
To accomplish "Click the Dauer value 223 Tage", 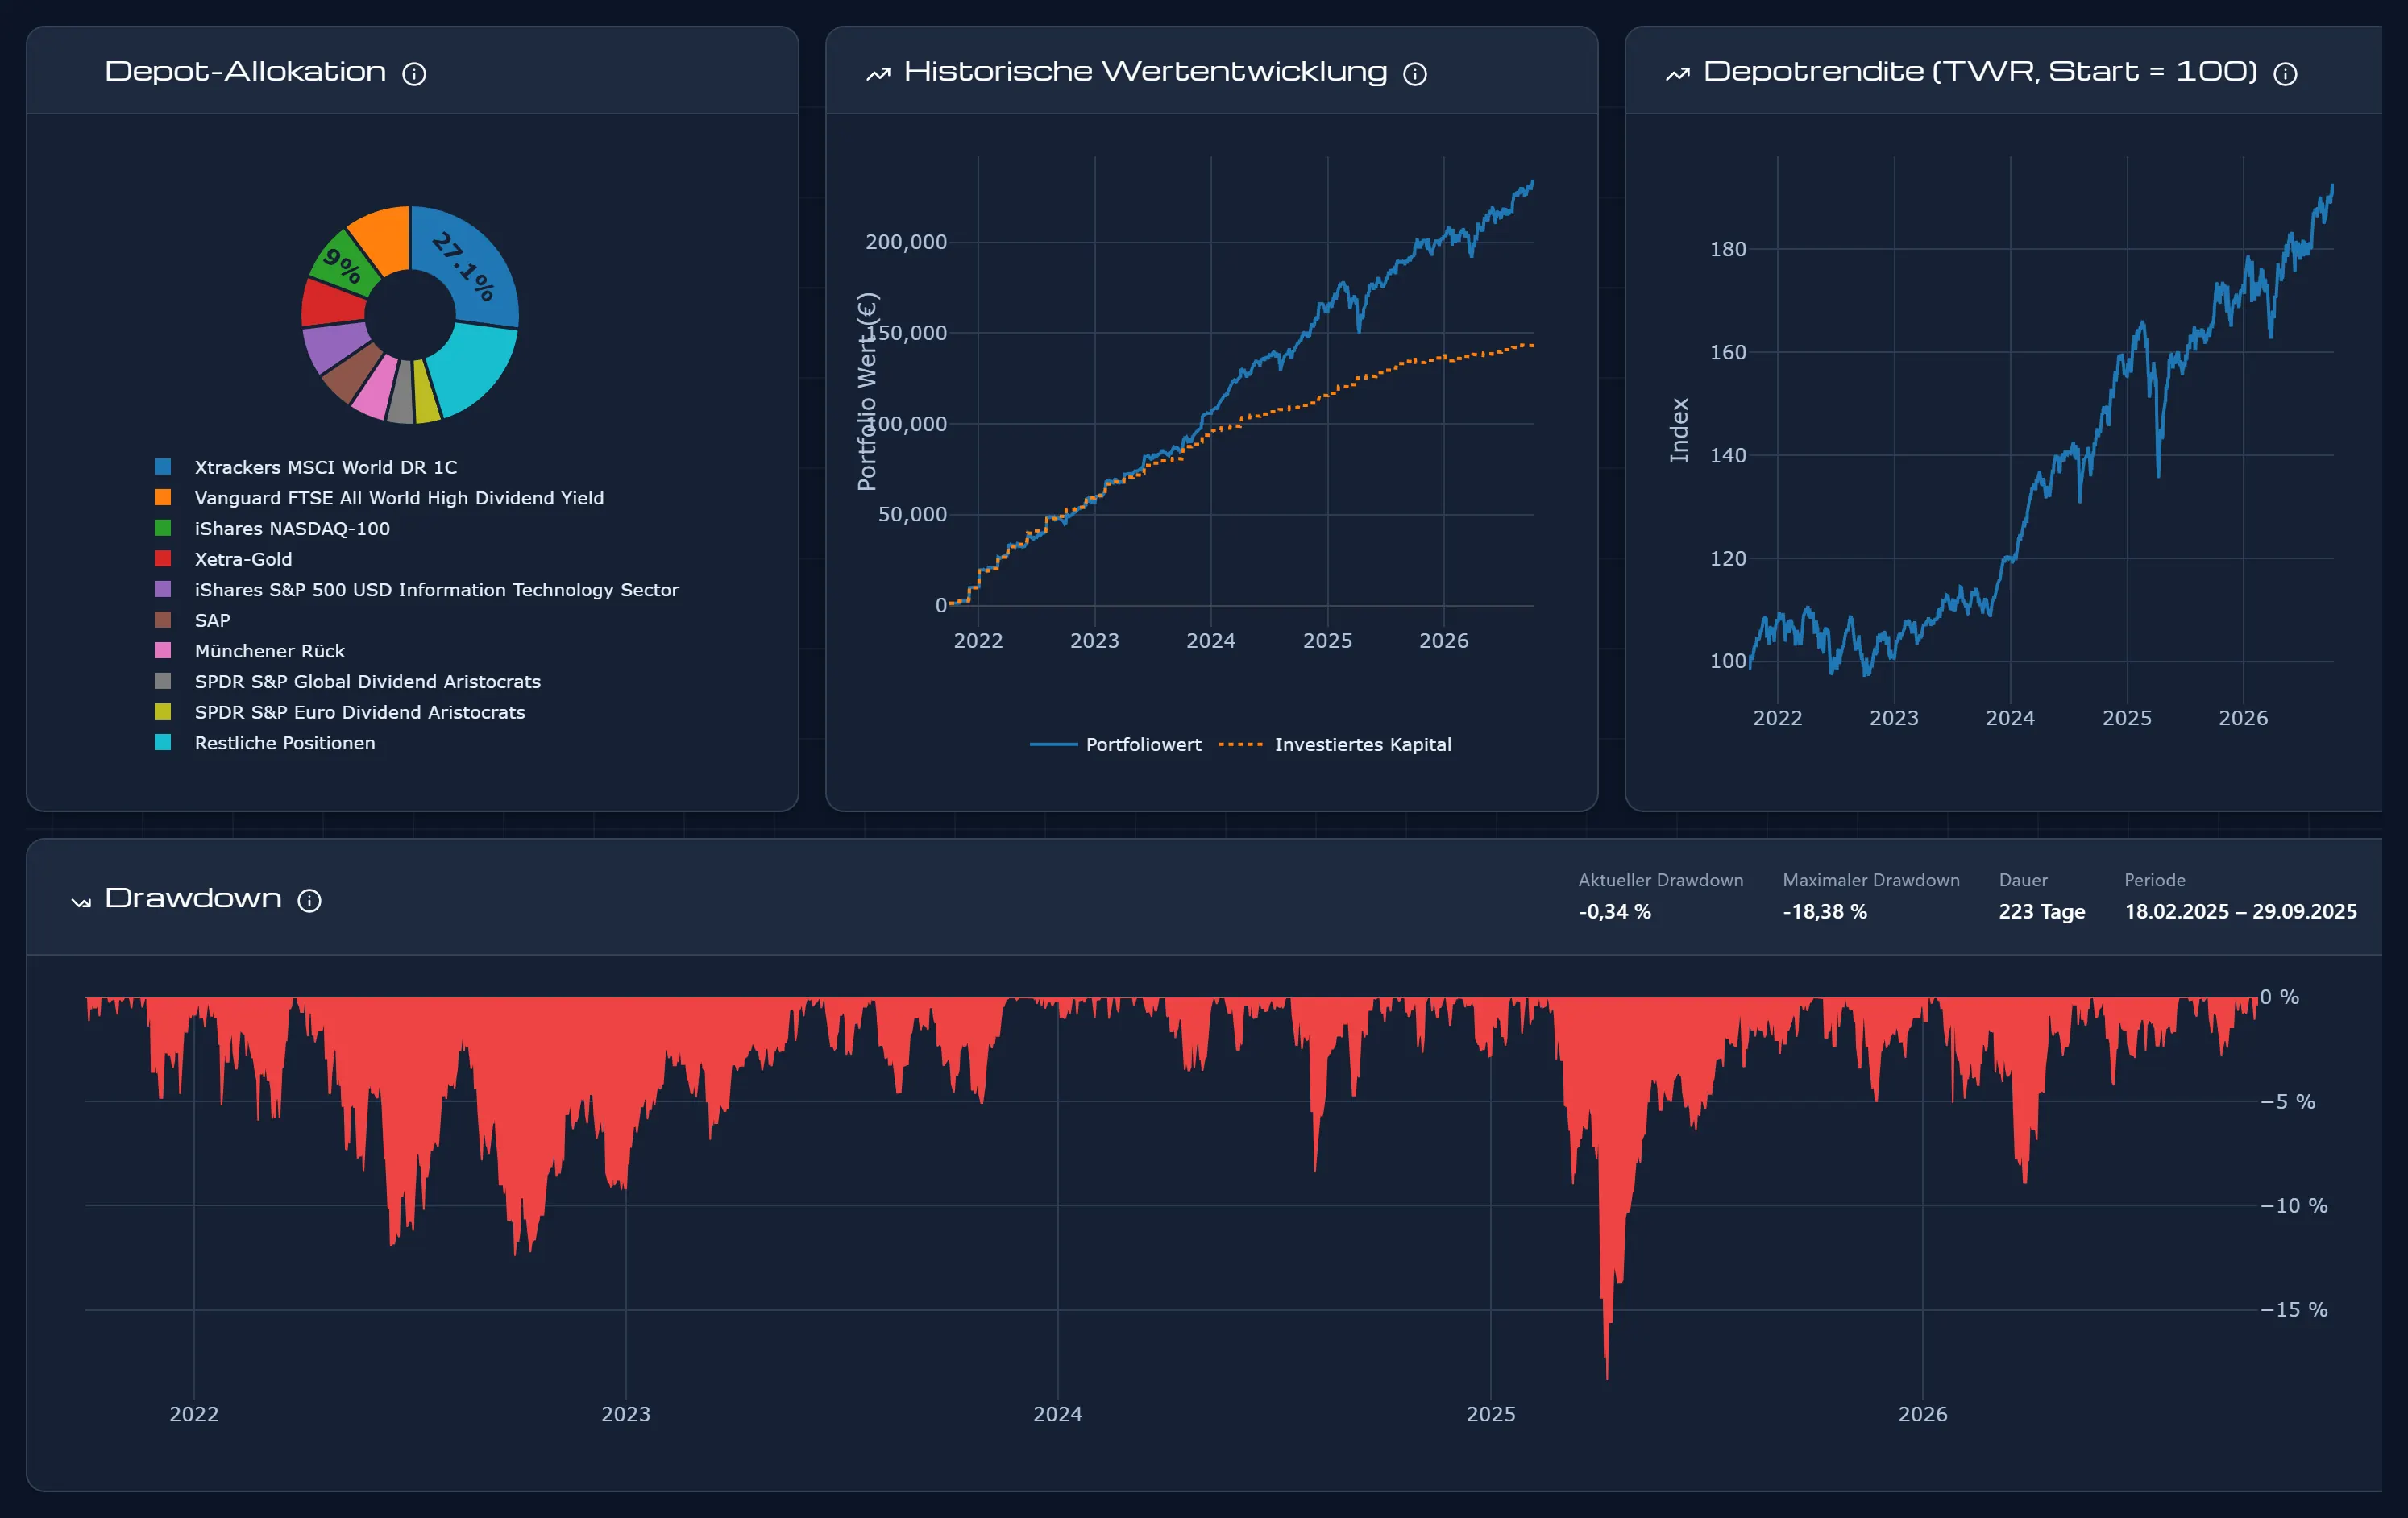I will pyautogui.click(x=2042, y=912).
